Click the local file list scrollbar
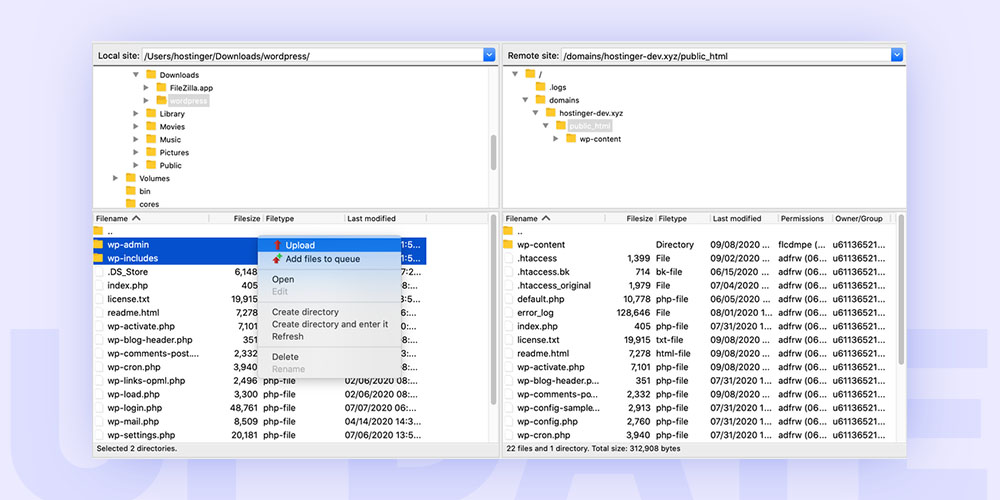This screenshot has width=1000, height=500. click(x=494, y=309)
